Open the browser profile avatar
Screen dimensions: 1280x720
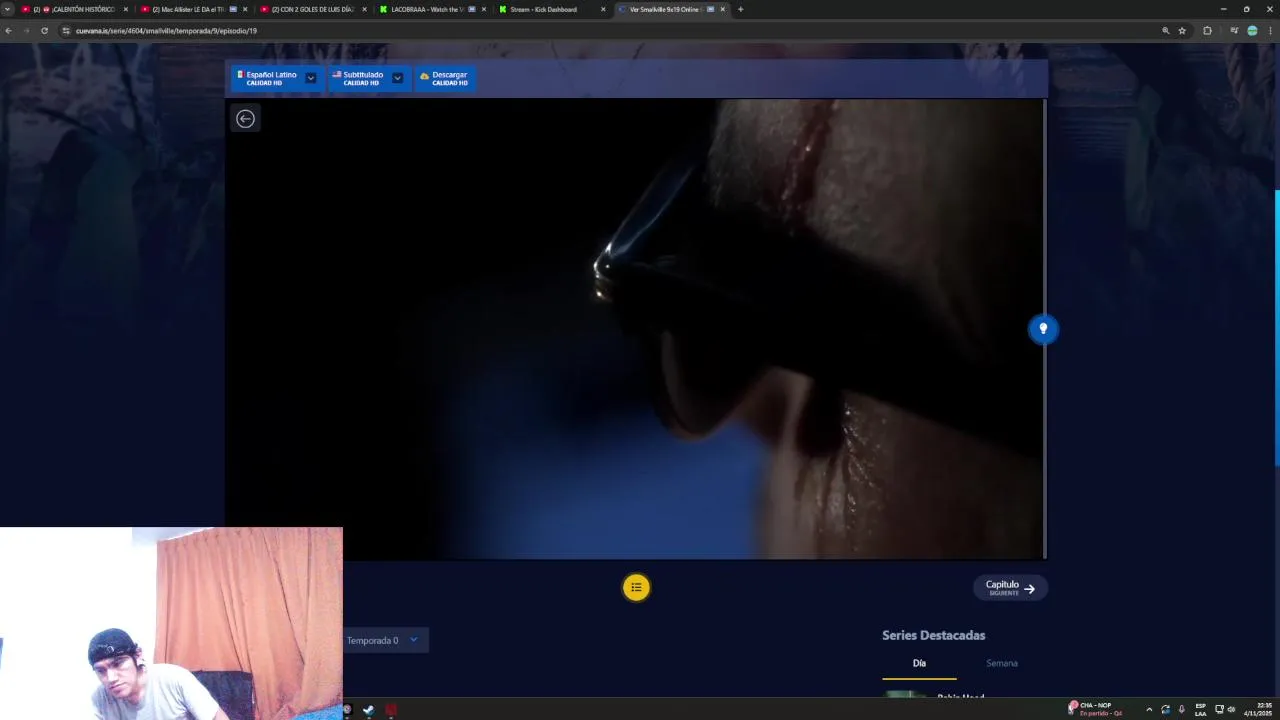(x=1252, y=31)
